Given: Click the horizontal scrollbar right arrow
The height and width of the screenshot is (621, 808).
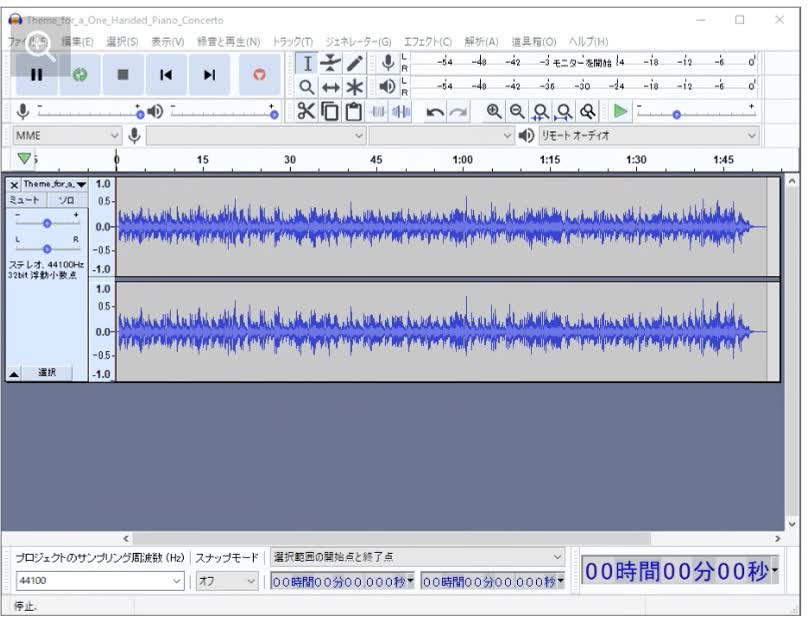Looking at the screenshot, I should 778,539.
